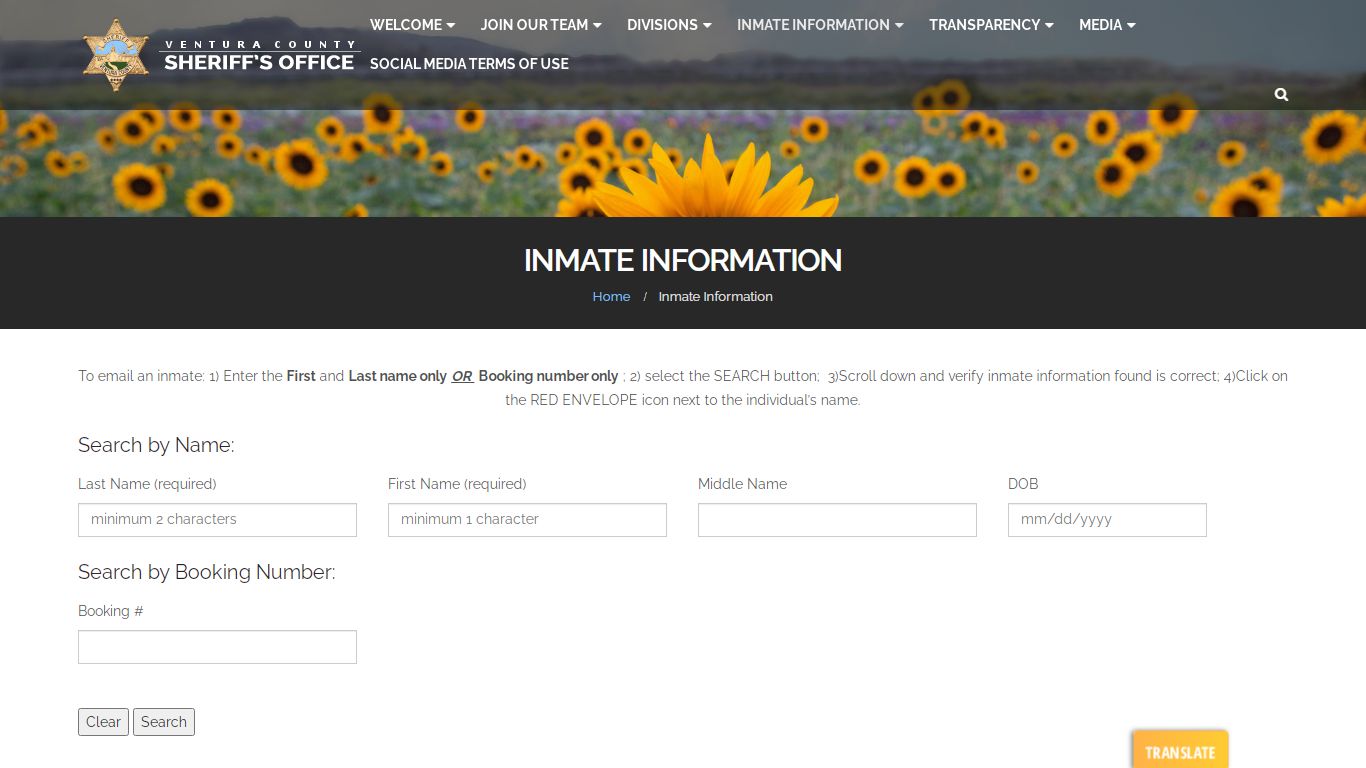
Task: Expand the Welcome menu
Action: coord(412,25)
